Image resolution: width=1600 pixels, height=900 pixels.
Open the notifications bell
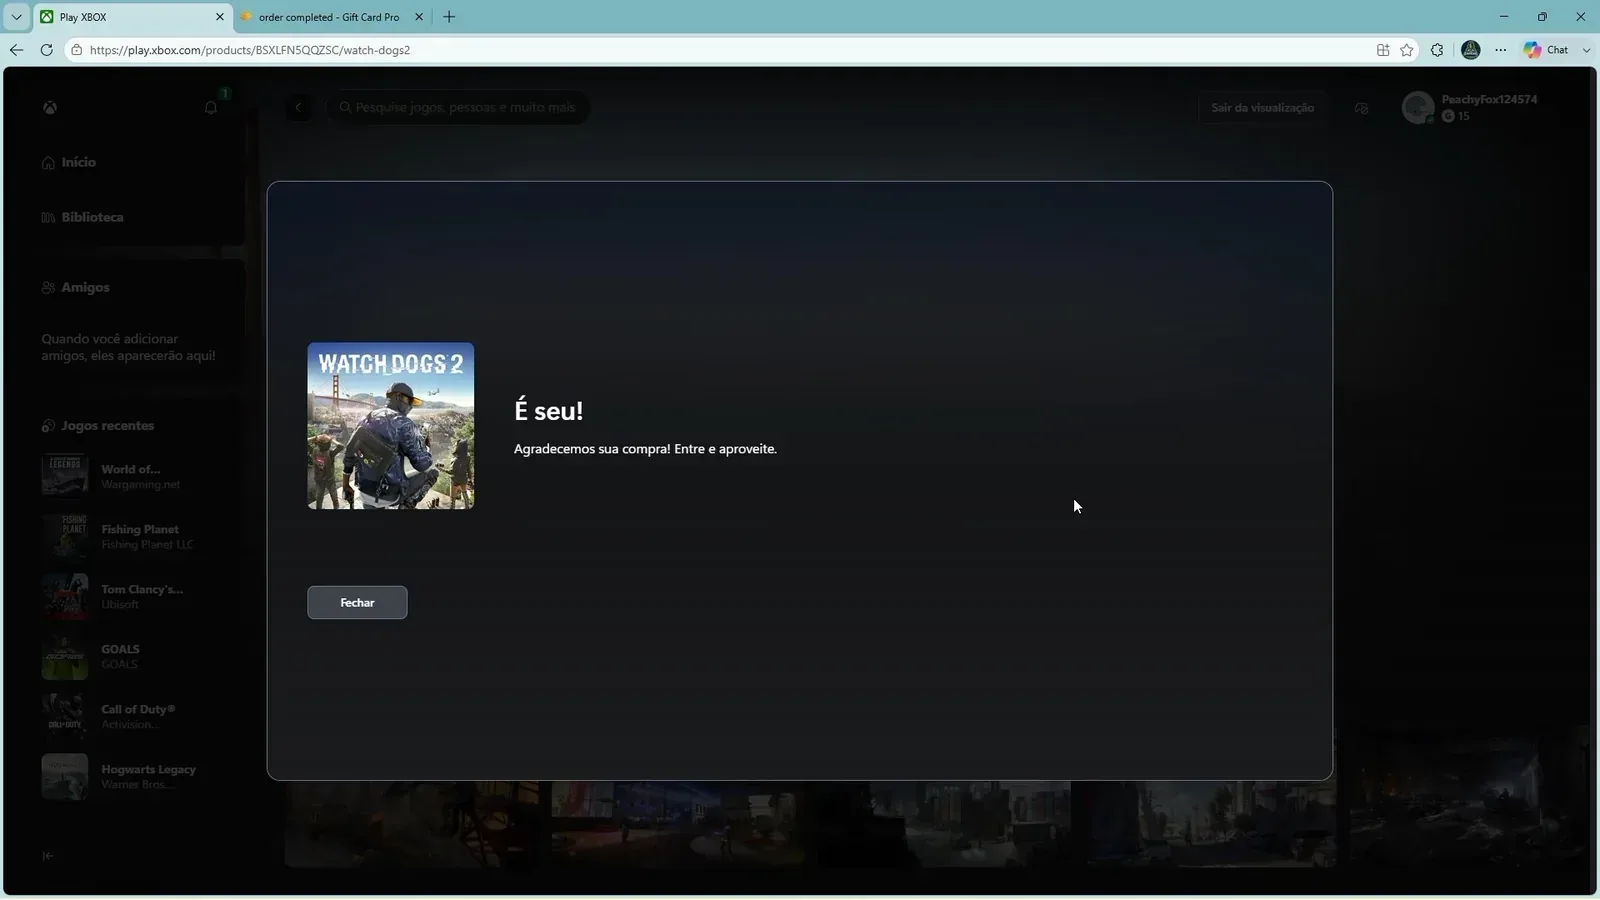tap(211, 107)
